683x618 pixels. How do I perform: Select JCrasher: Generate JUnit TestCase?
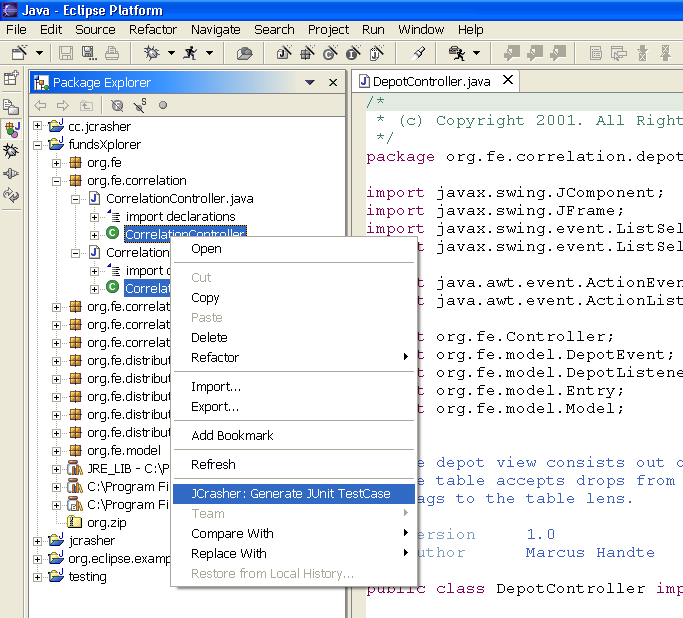294,494
